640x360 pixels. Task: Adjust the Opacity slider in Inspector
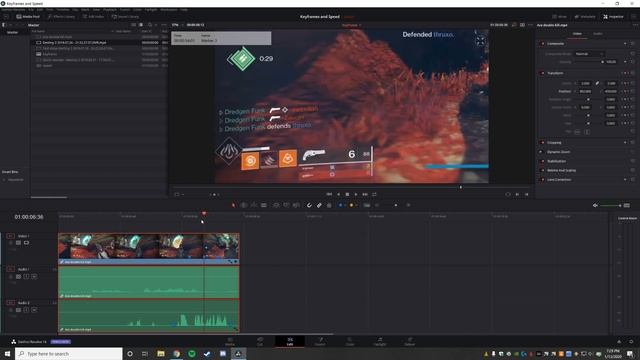(x=588, y=62)
